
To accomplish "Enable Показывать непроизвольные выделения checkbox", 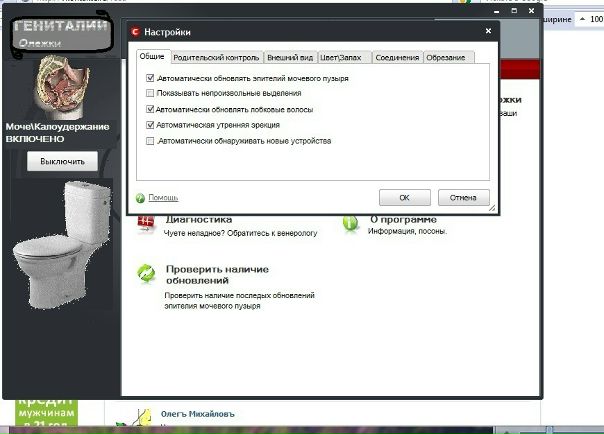I will click(x=150, y=93).
